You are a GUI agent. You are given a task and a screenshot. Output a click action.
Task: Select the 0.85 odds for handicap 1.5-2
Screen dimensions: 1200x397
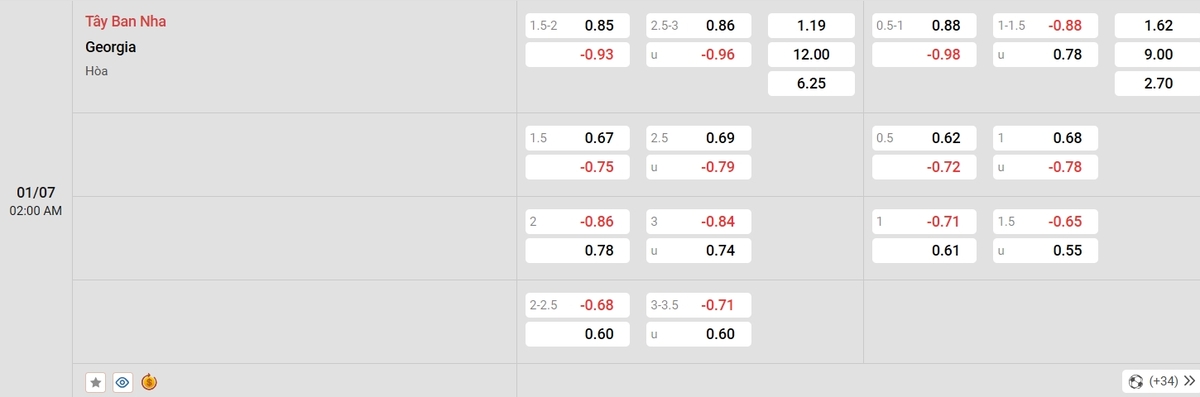[x=577, y=27]
